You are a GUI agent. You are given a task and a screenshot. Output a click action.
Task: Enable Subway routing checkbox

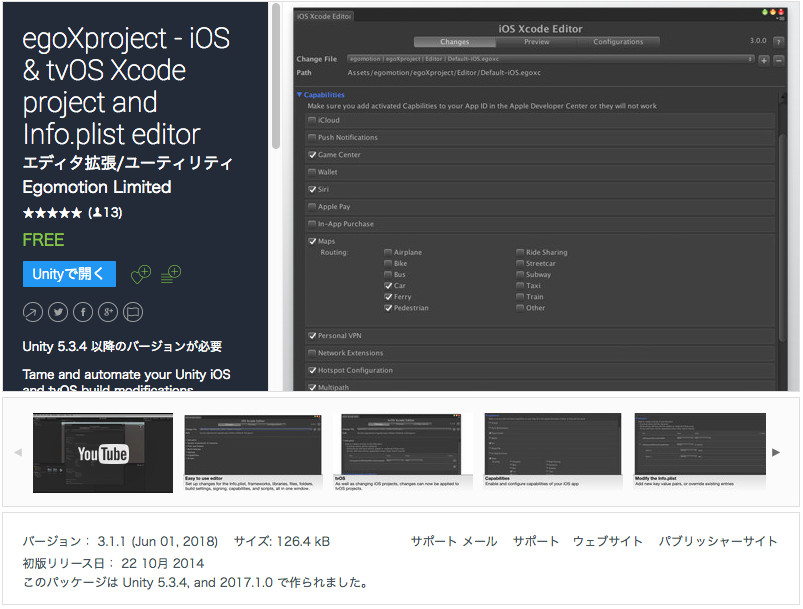[x=520, y=275]
